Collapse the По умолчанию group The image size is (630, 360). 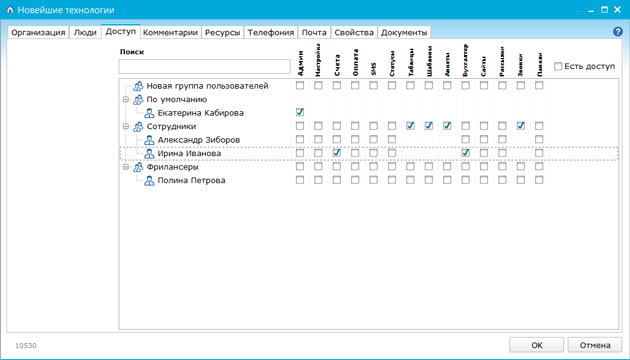coord(126,99)
